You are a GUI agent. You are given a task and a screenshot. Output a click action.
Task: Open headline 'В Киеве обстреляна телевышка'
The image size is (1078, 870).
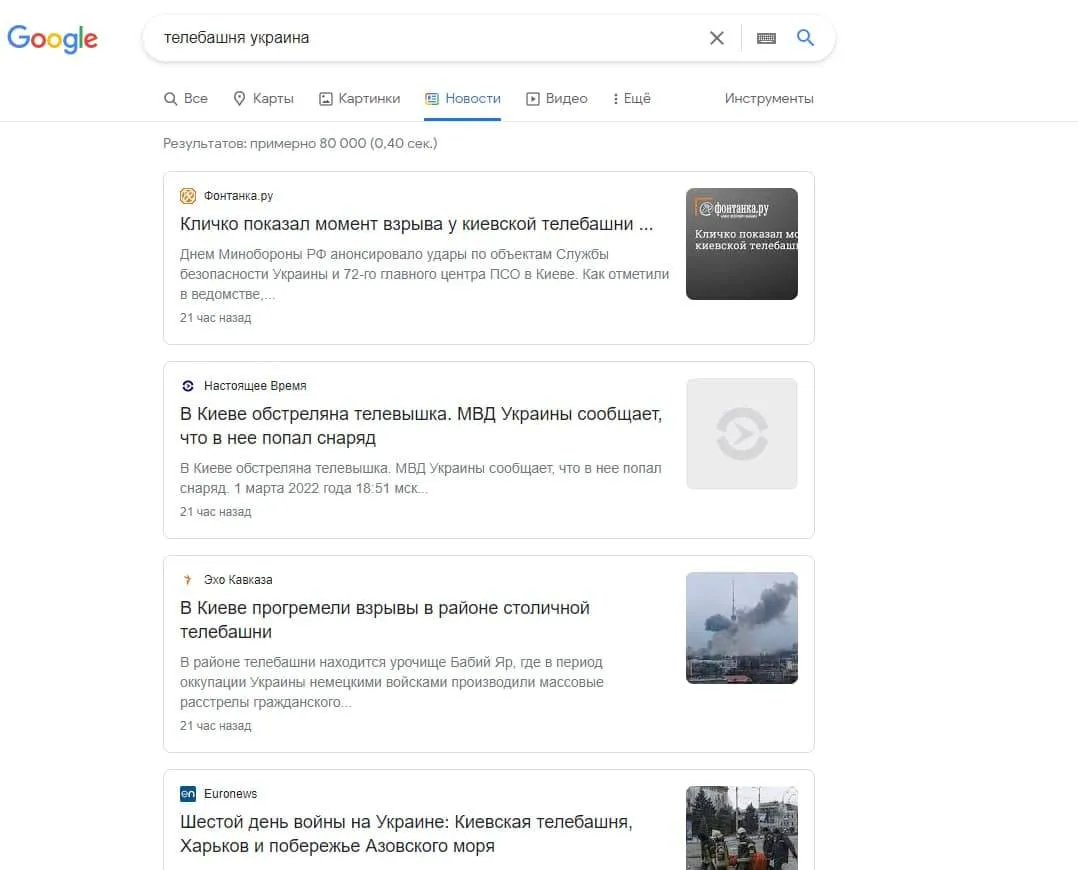421,426
